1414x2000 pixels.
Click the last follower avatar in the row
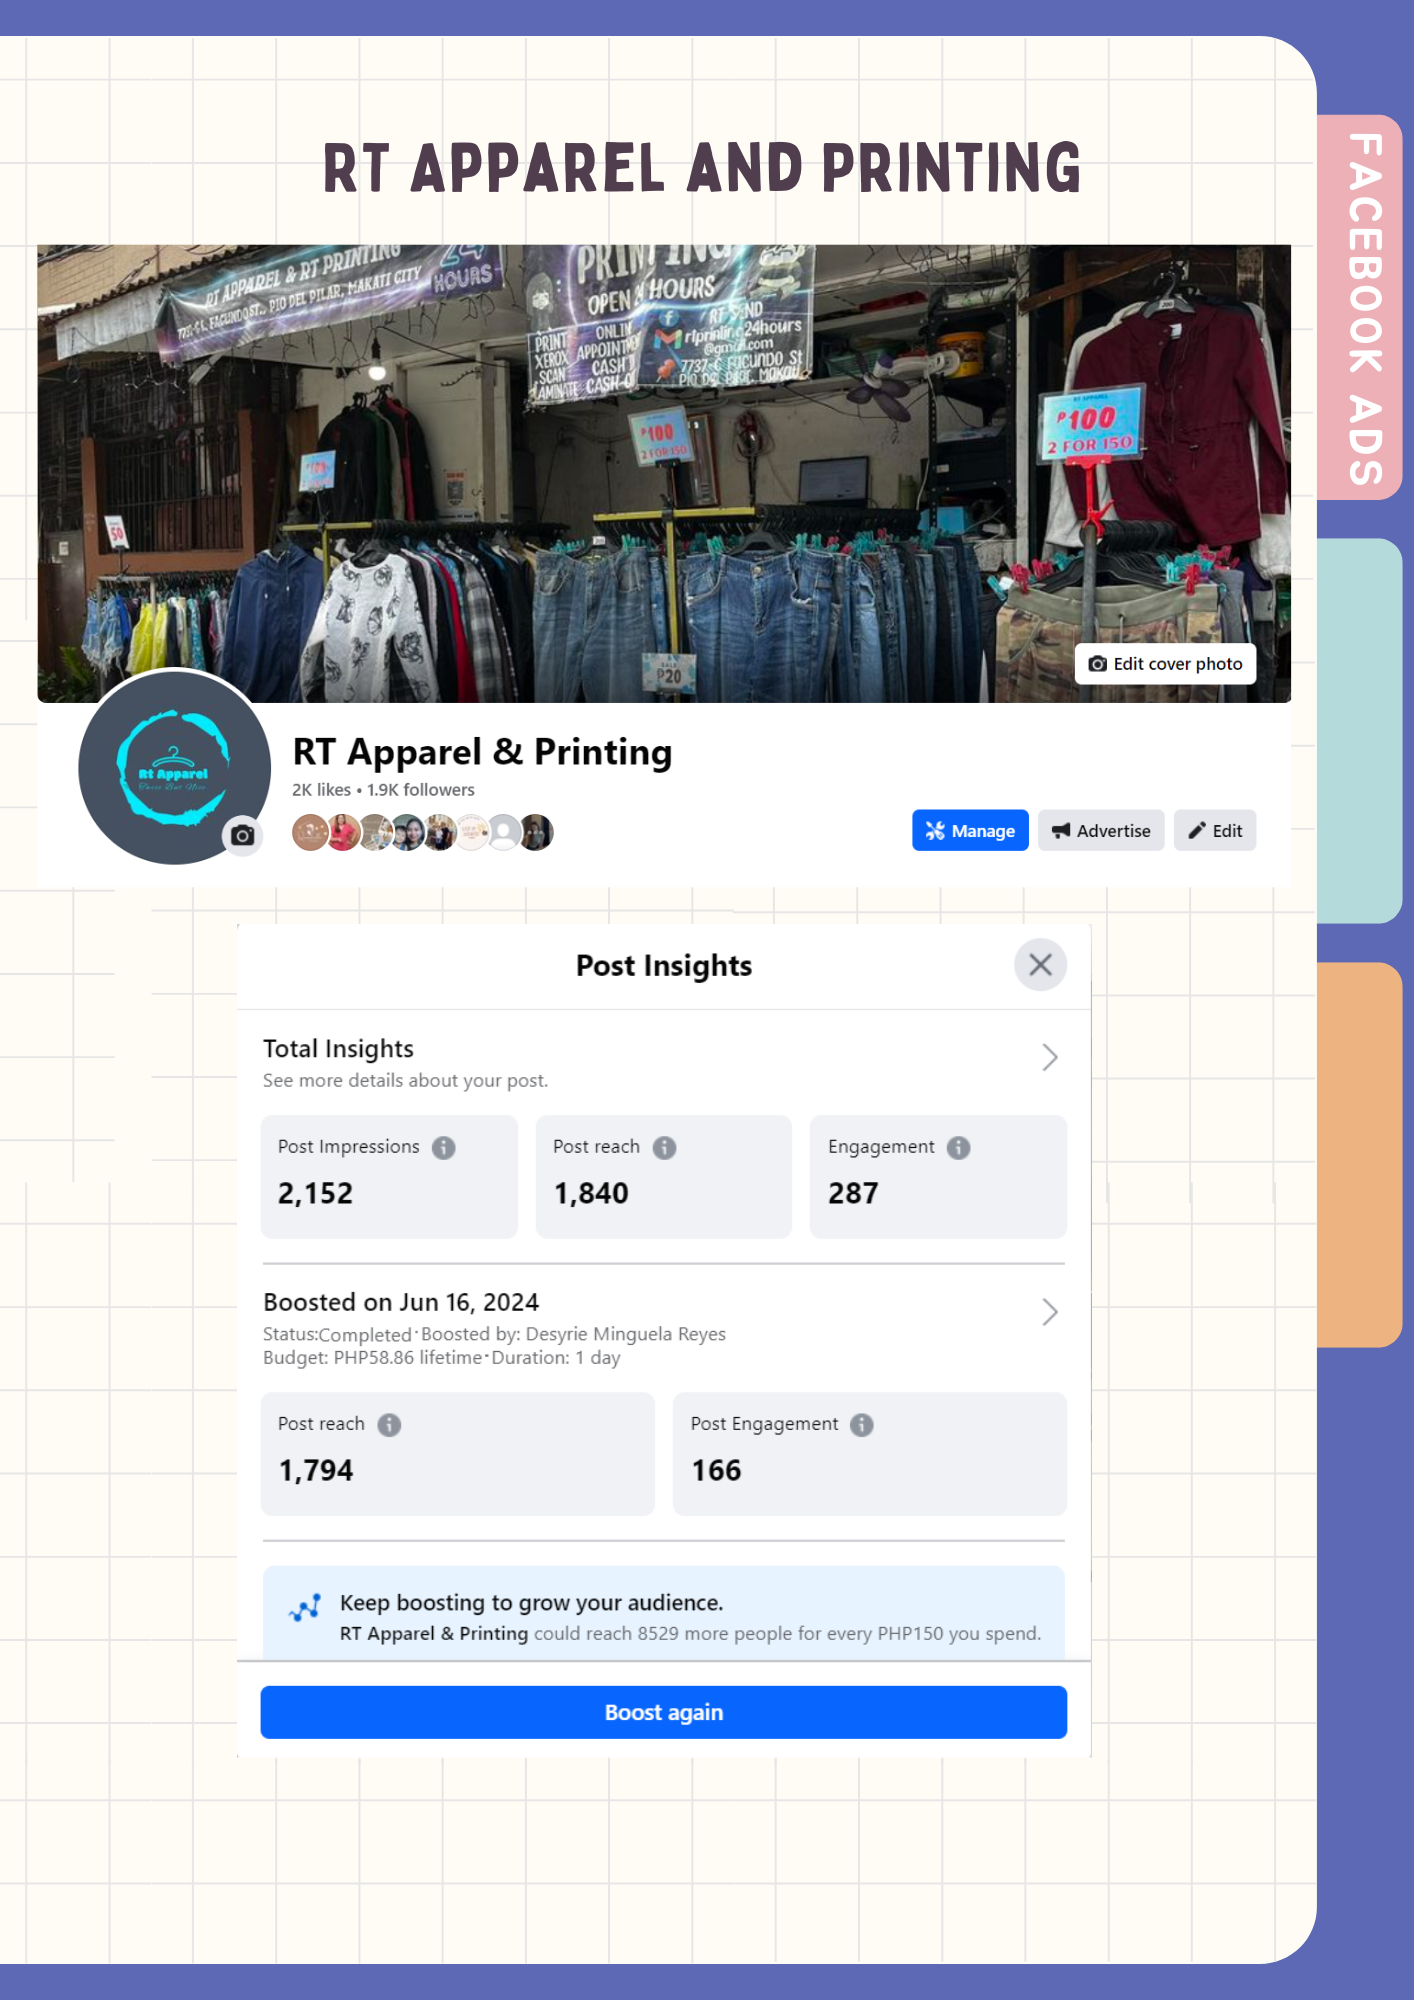[x=536, y=832]
